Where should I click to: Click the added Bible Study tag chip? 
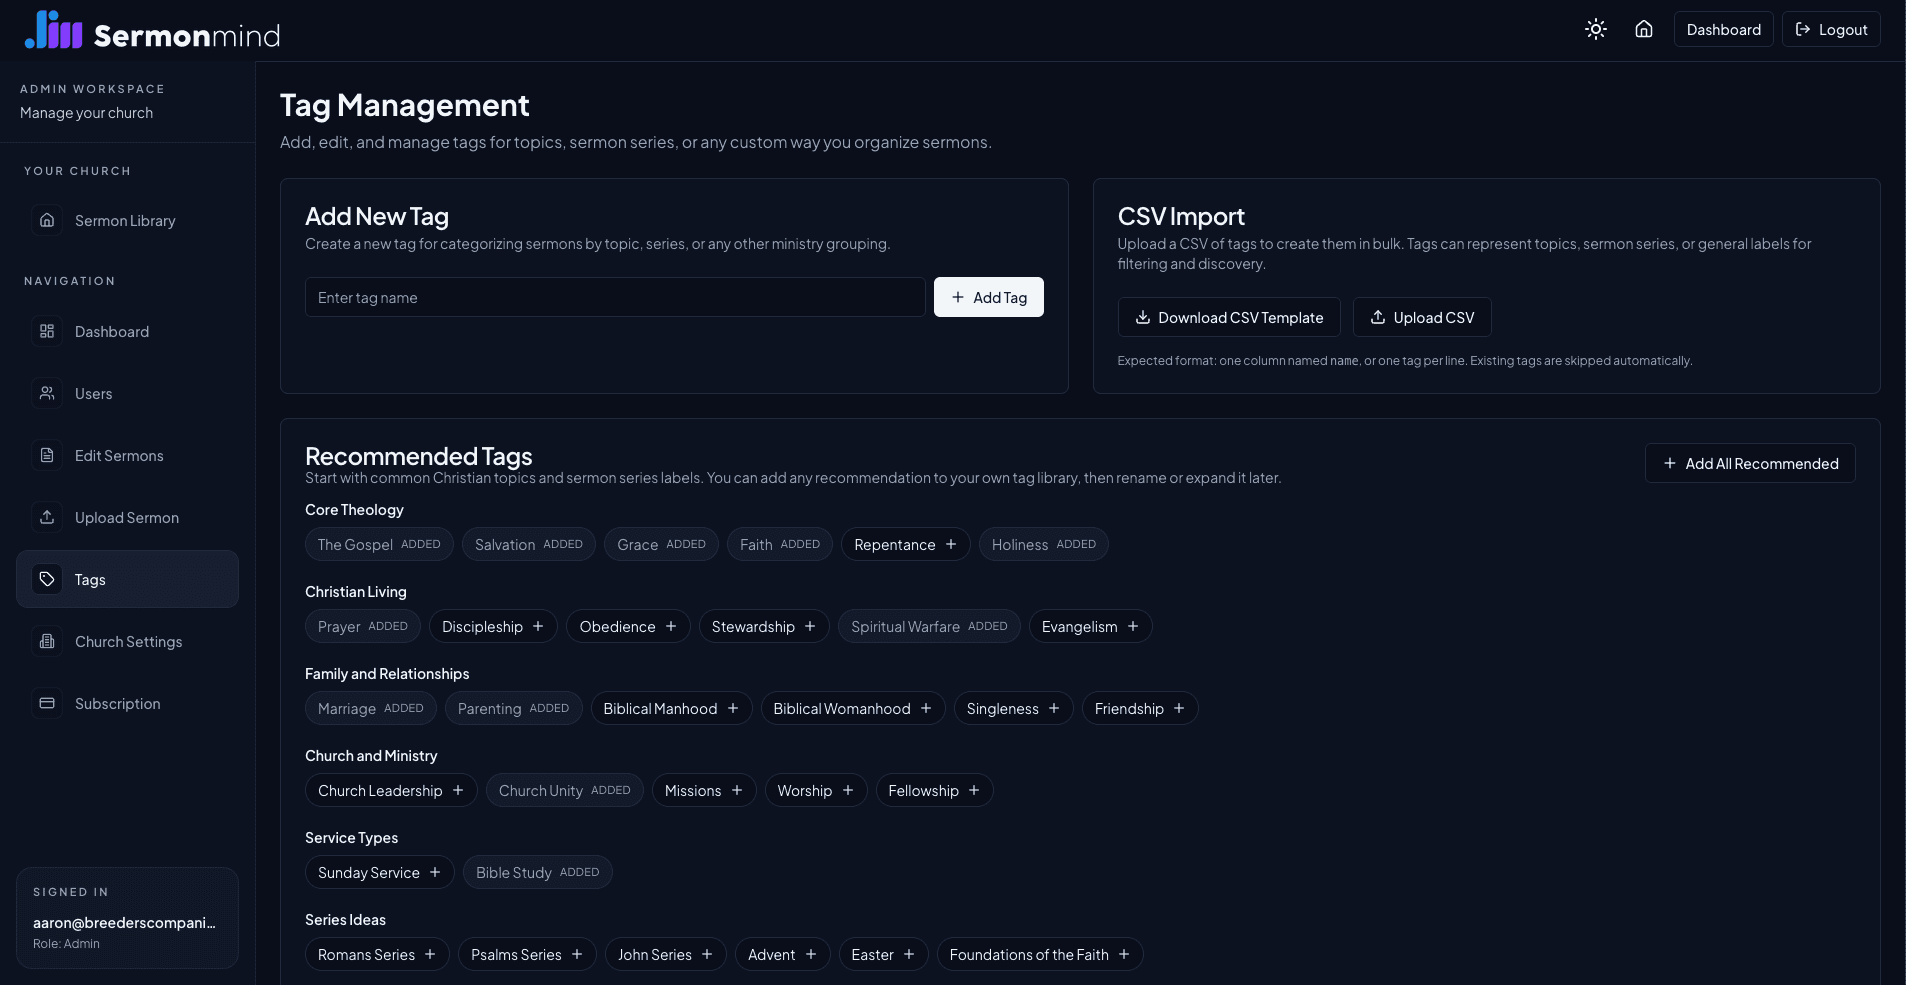click(538, 872)
